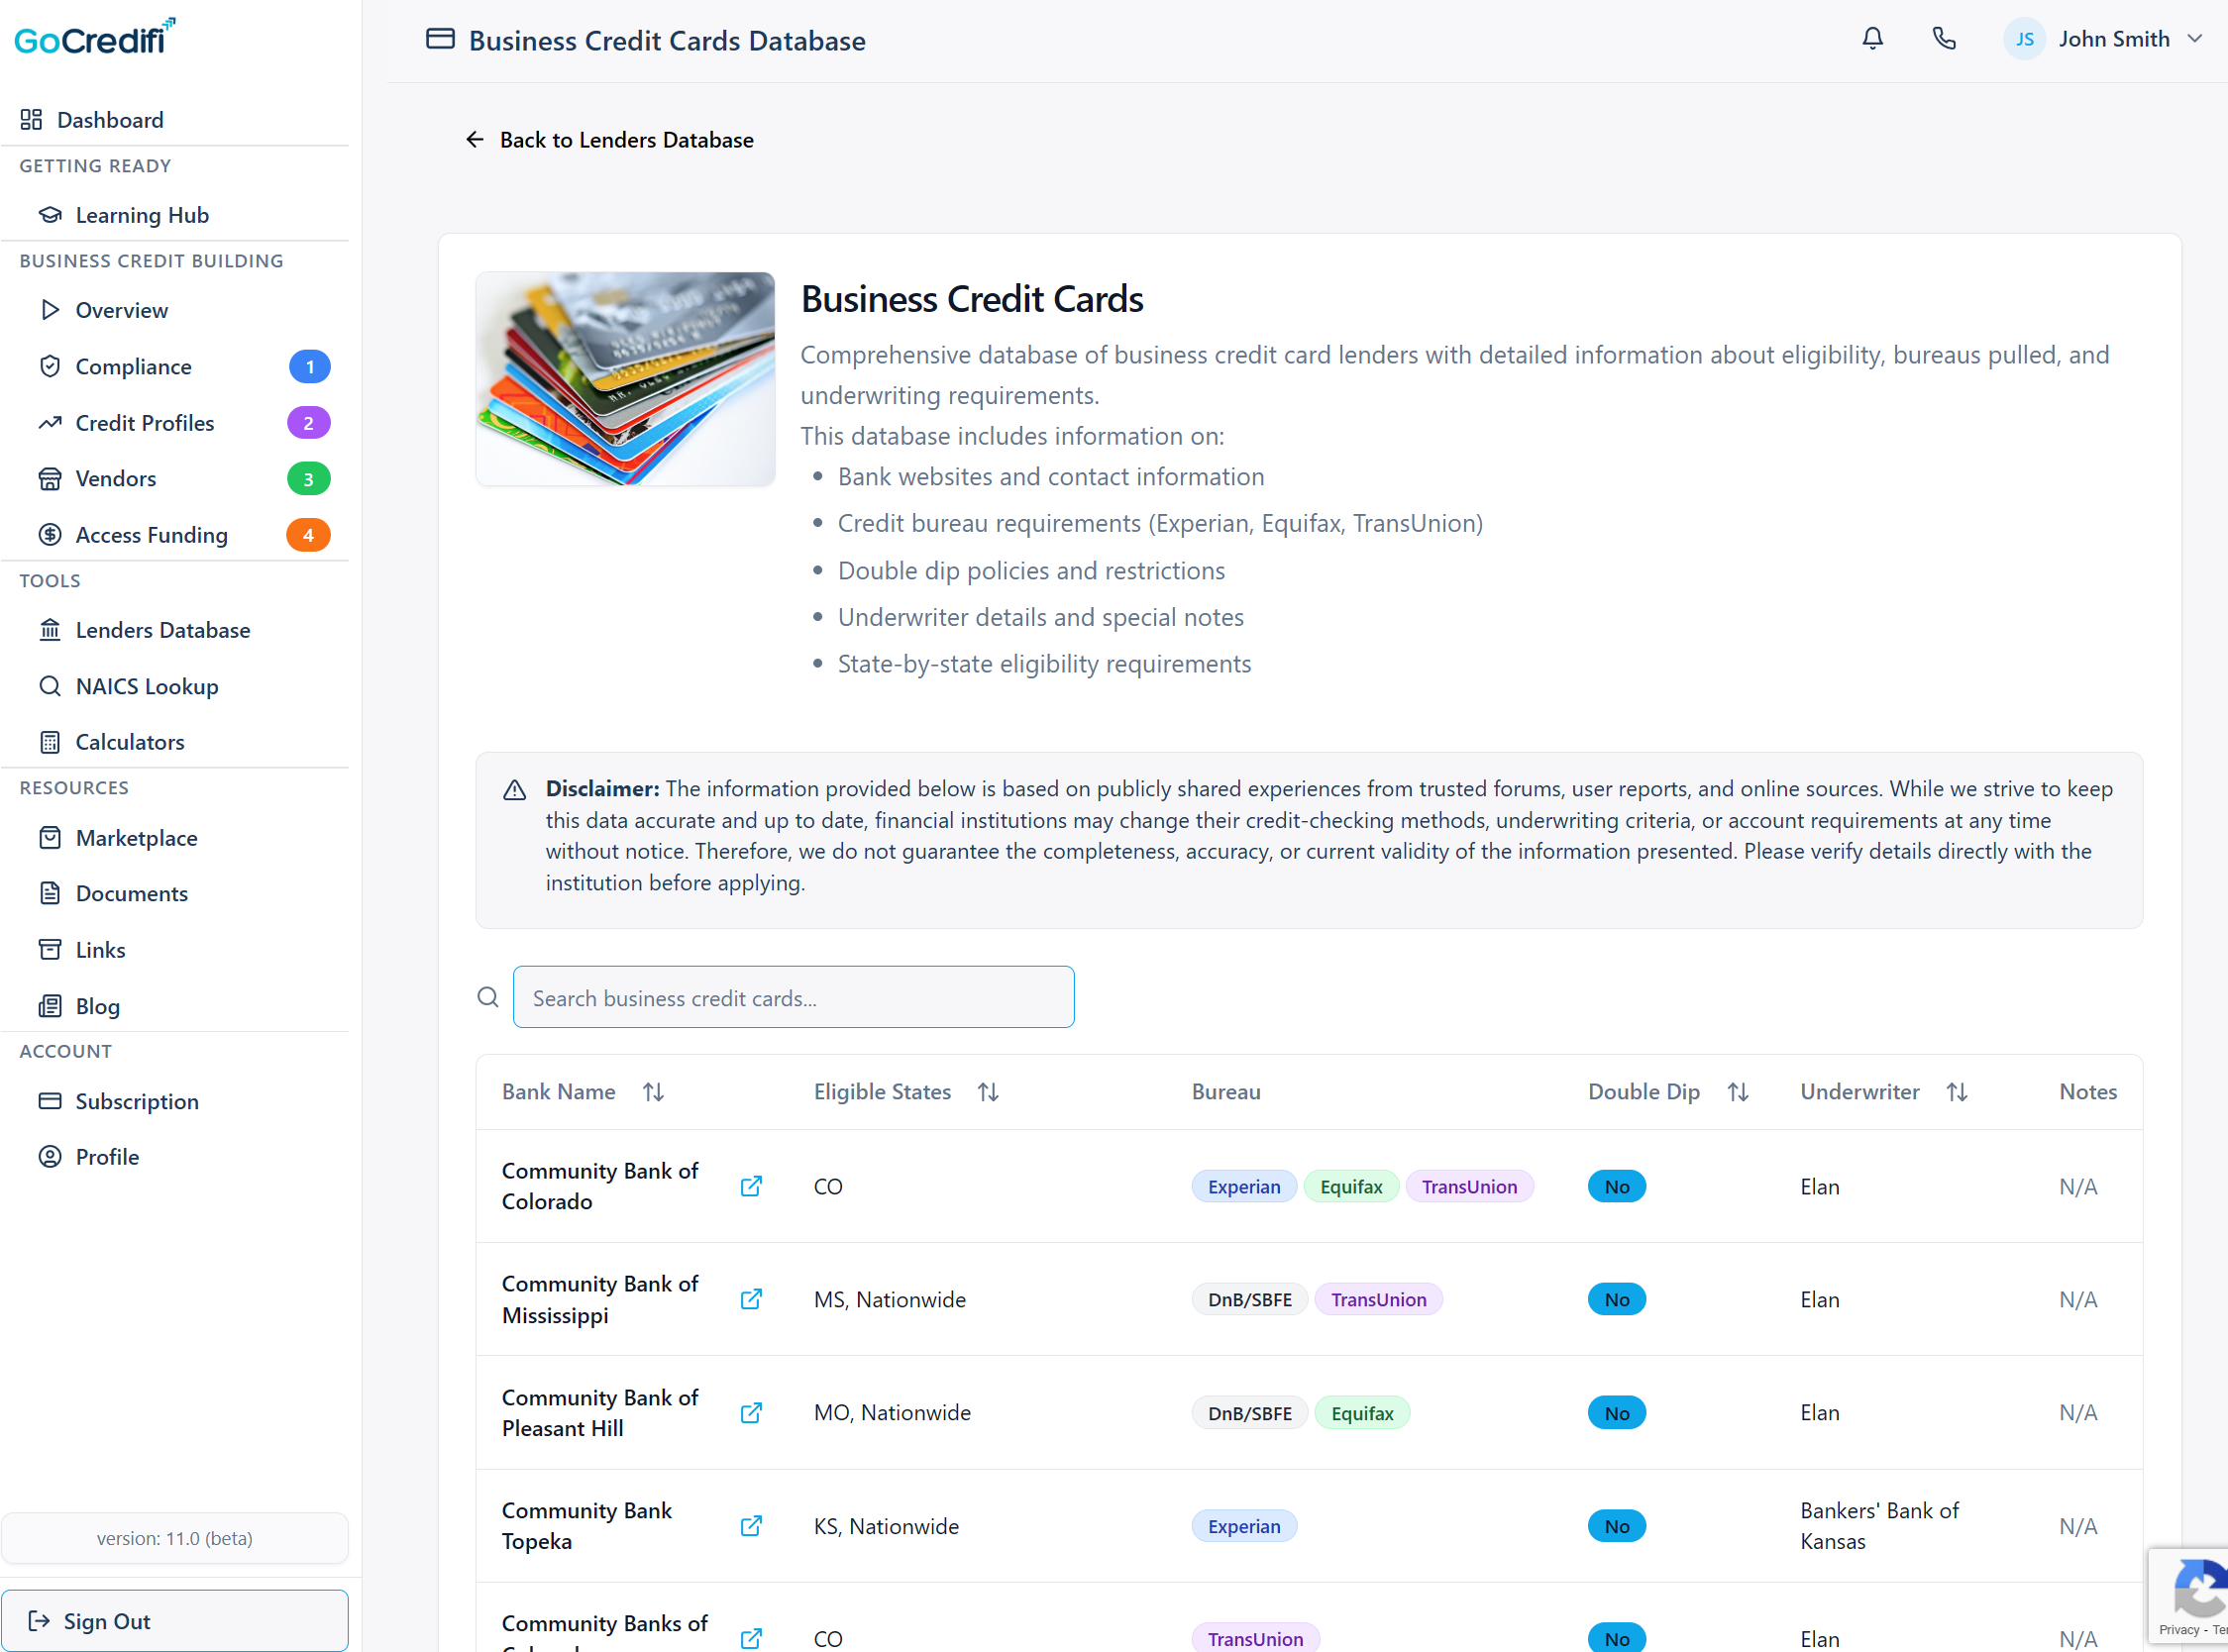This screenshot has width=2228, height=1652.
Task: Open Community Bank of Colorado external link
Action: click(x=751, y=1186)
